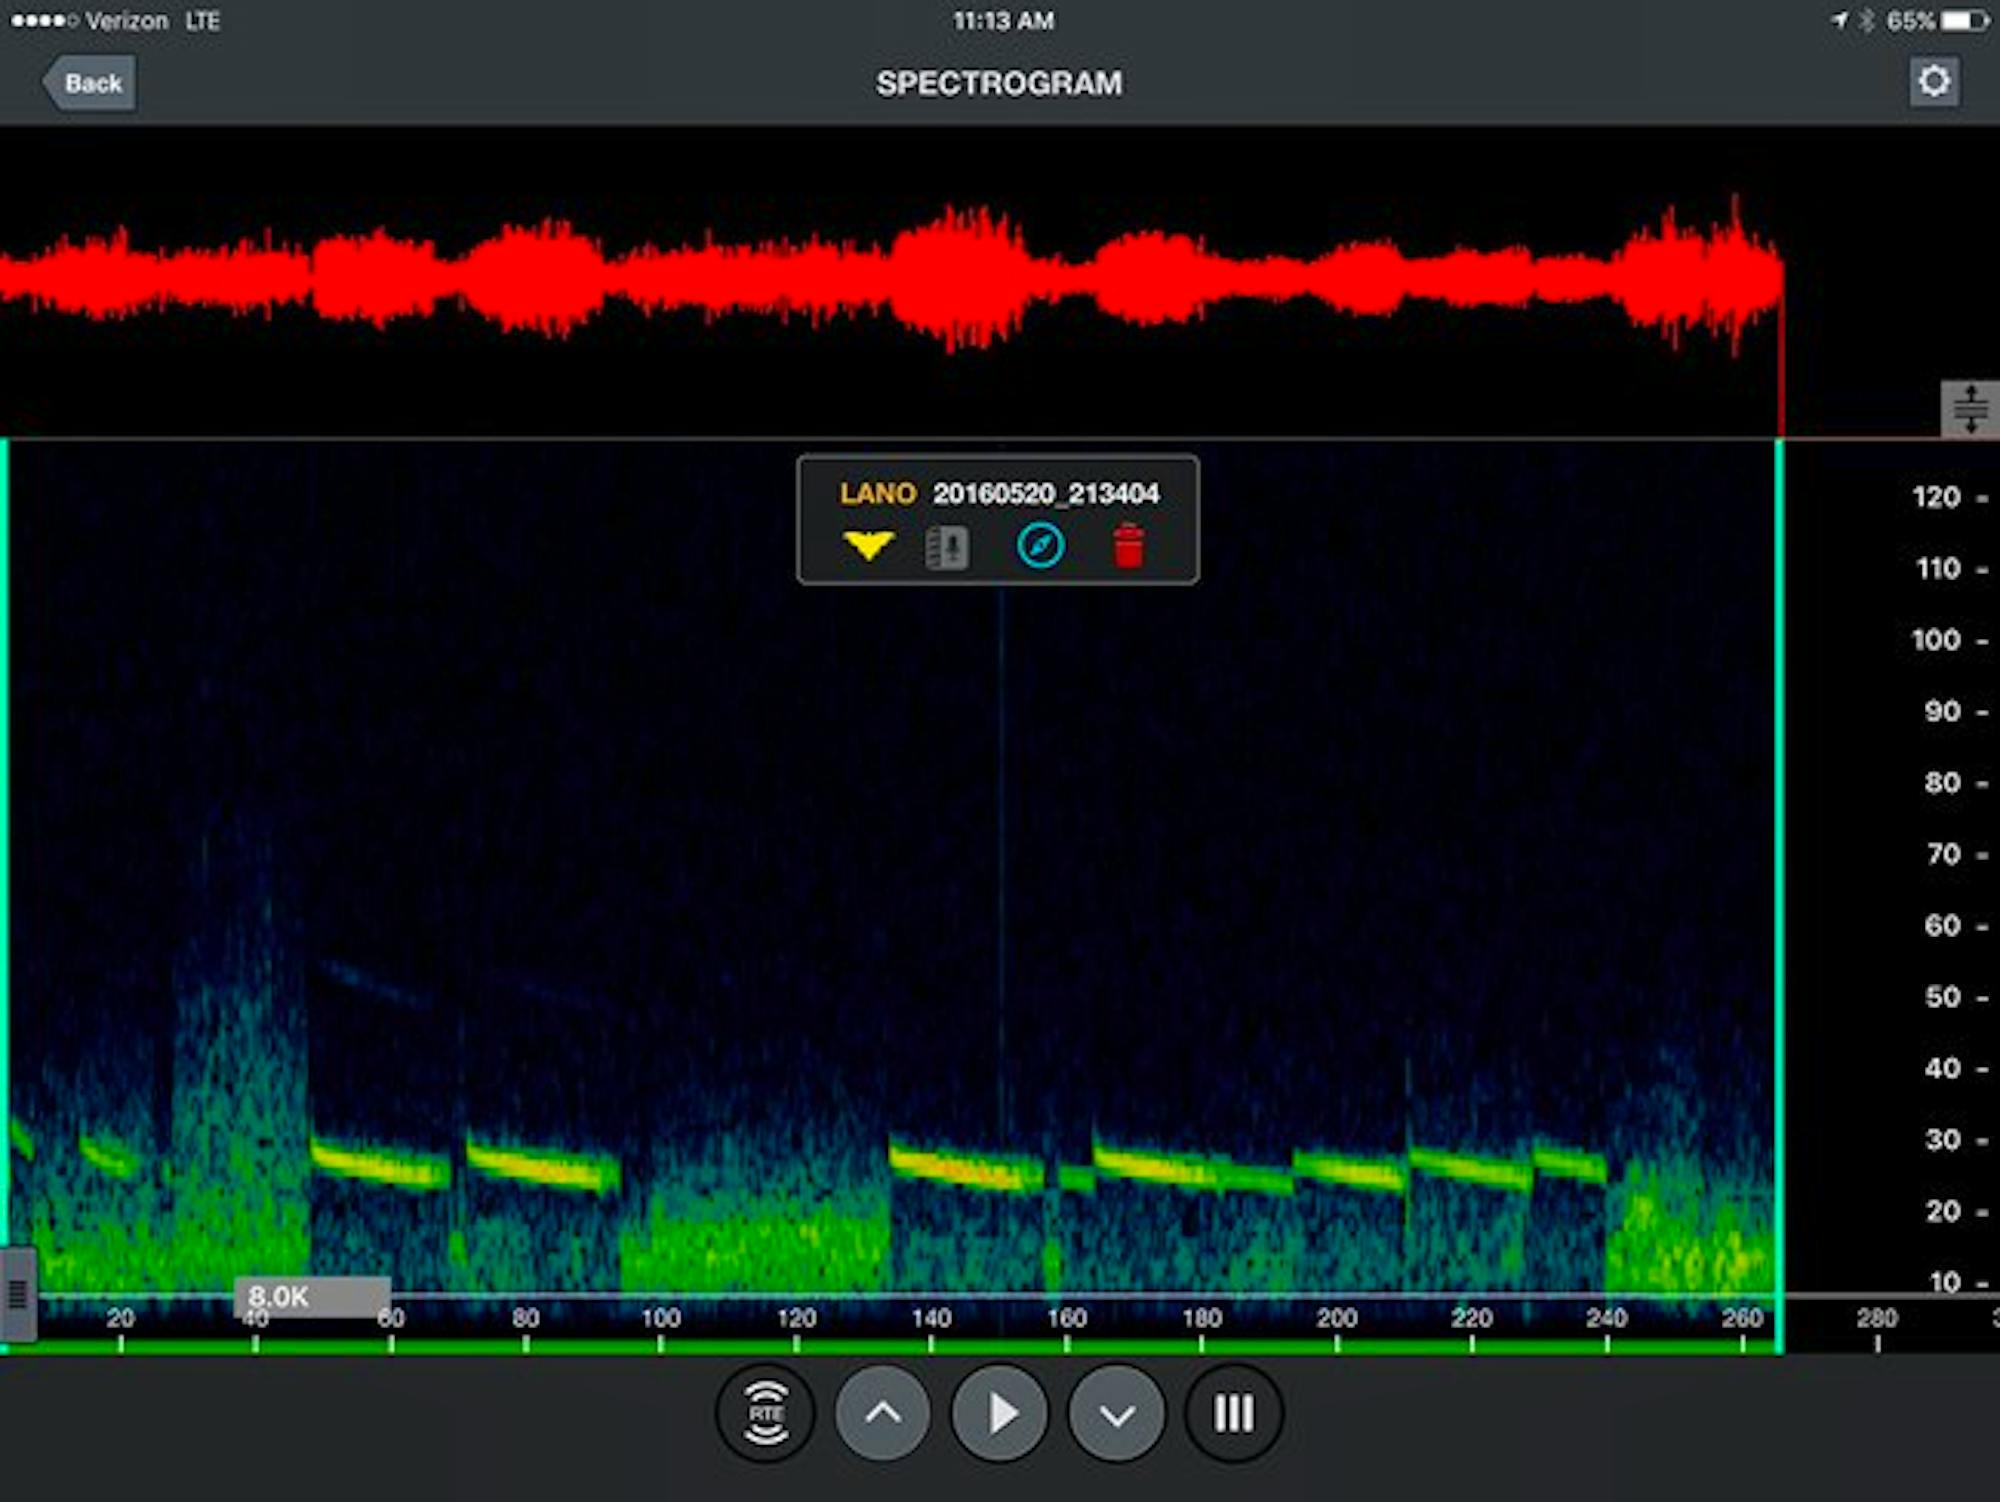Open the voice memo notes icon
The width and height of the screenshot is (2000, 1502).
(x=947, y=547)
